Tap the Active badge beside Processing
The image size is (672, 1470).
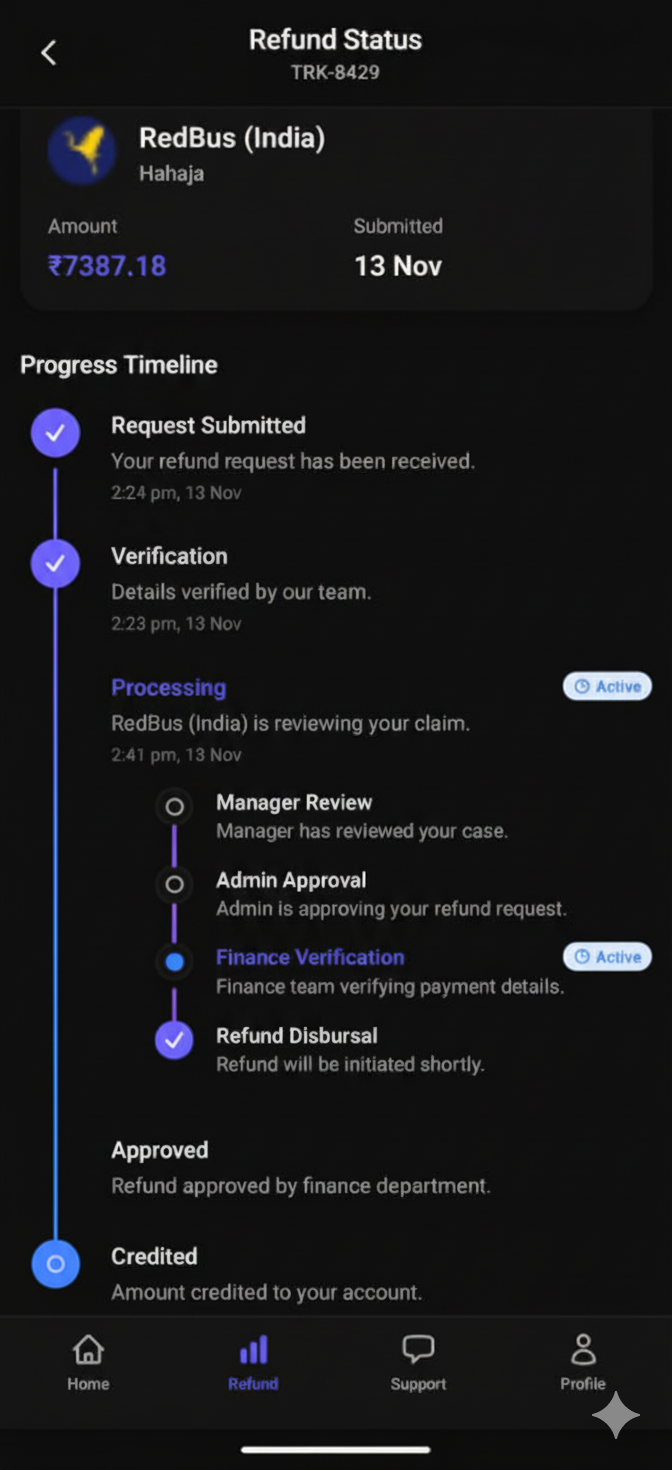point(607,687)
